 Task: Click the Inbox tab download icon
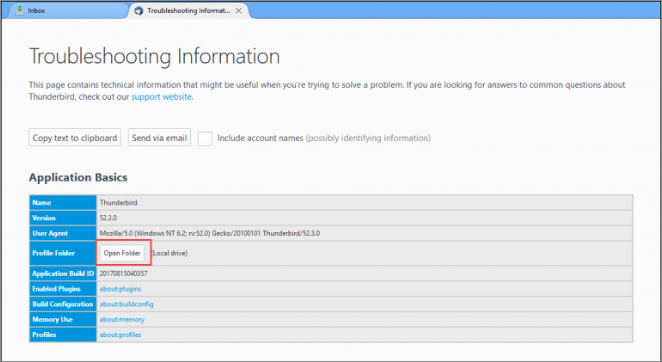coord(19,11)
